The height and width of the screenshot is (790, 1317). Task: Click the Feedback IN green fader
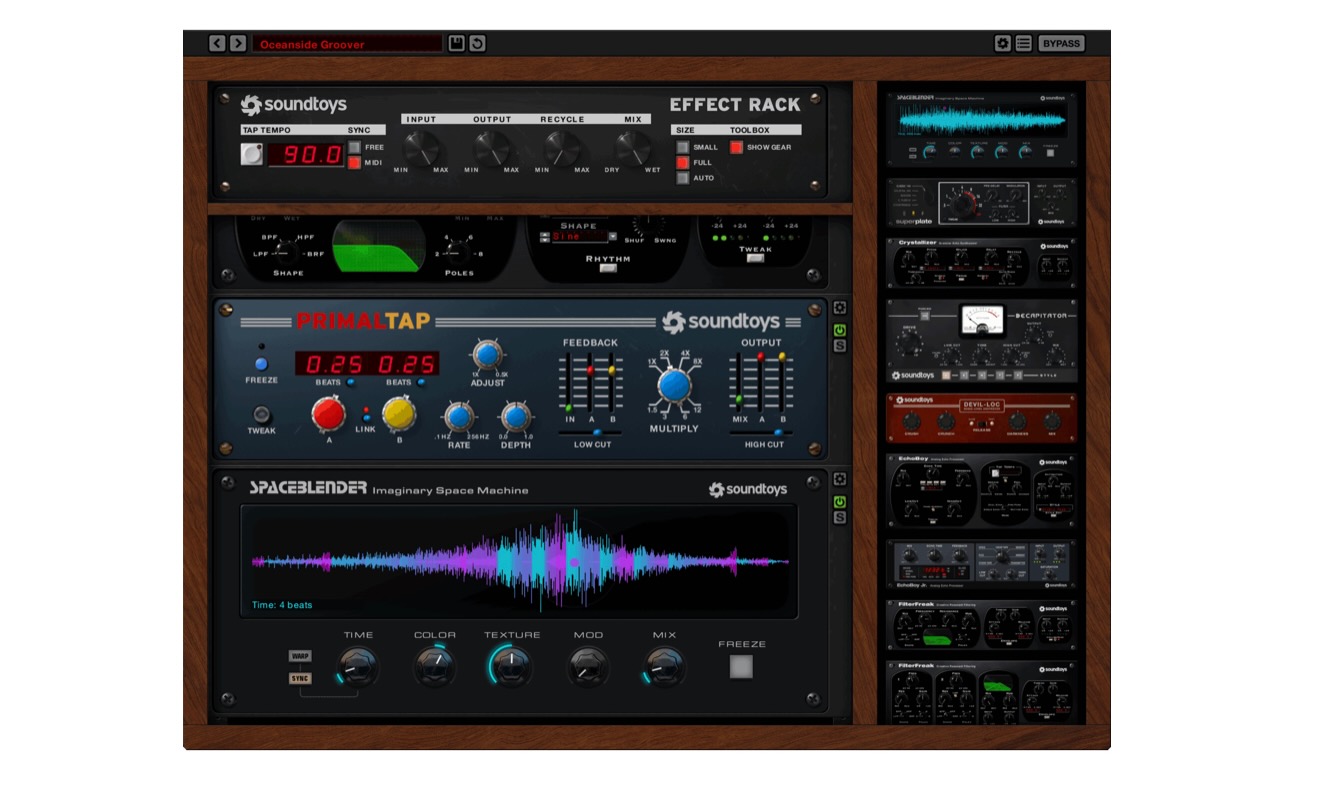click(570, 407)
